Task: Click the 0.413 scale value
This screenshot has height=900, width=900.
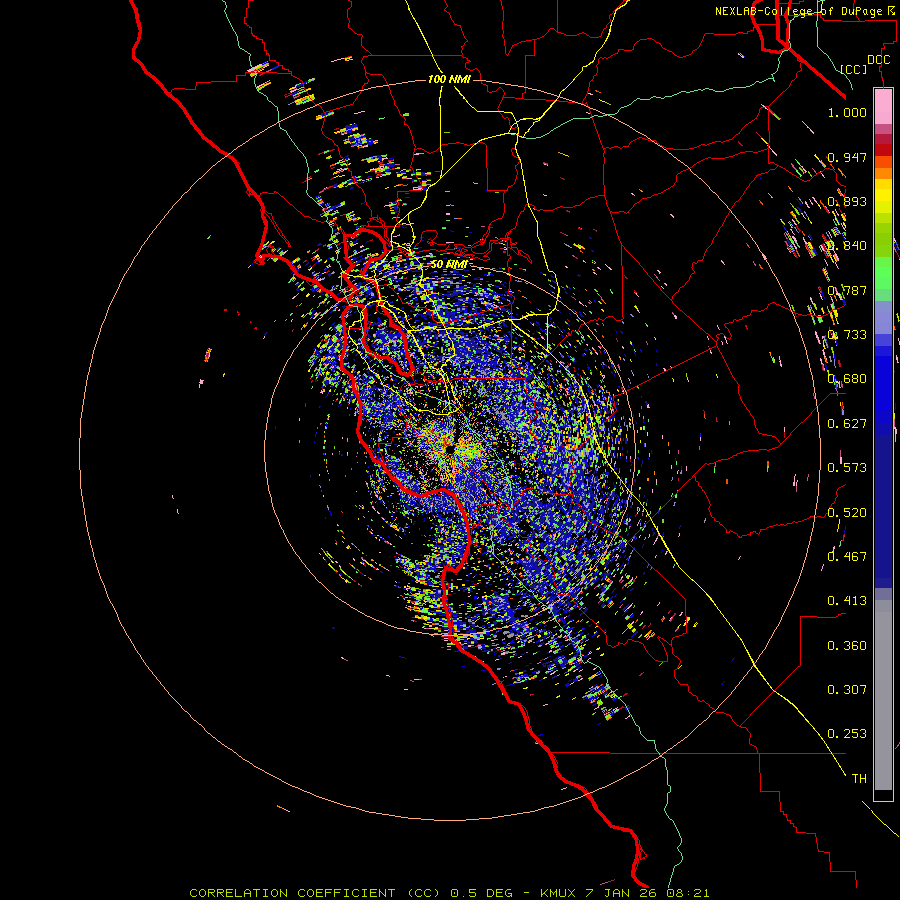Action: coord(847,601)
